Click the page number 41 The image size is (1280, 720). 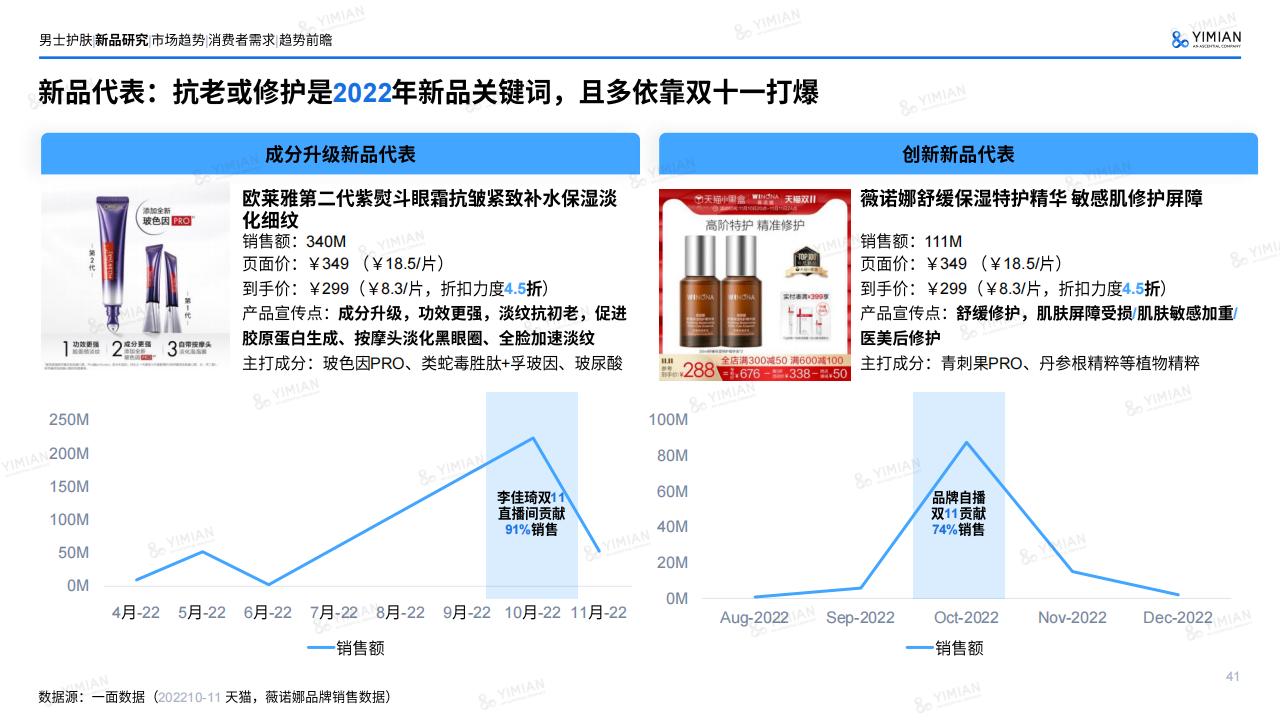[x=1233, y=677]
